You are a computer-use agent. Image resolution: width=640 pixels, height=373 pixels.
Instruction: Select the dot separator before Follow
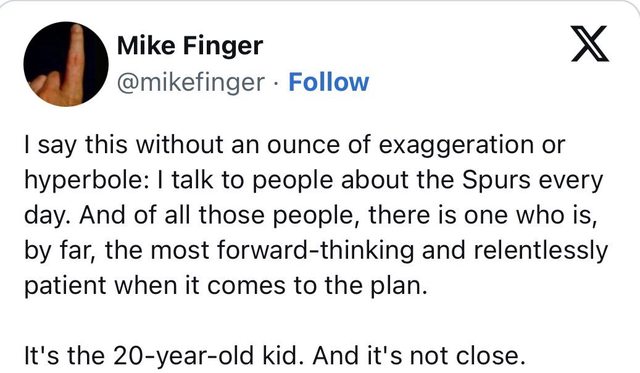coord(277,83)
